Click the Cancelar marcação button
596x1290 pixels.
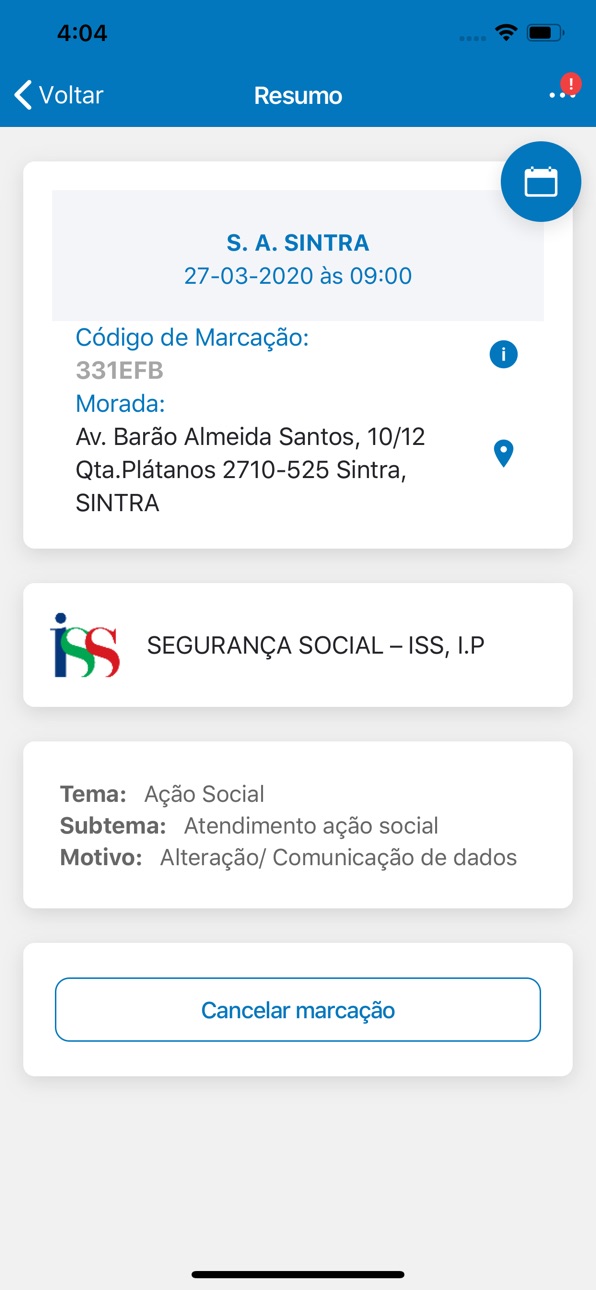point(298,1010)
